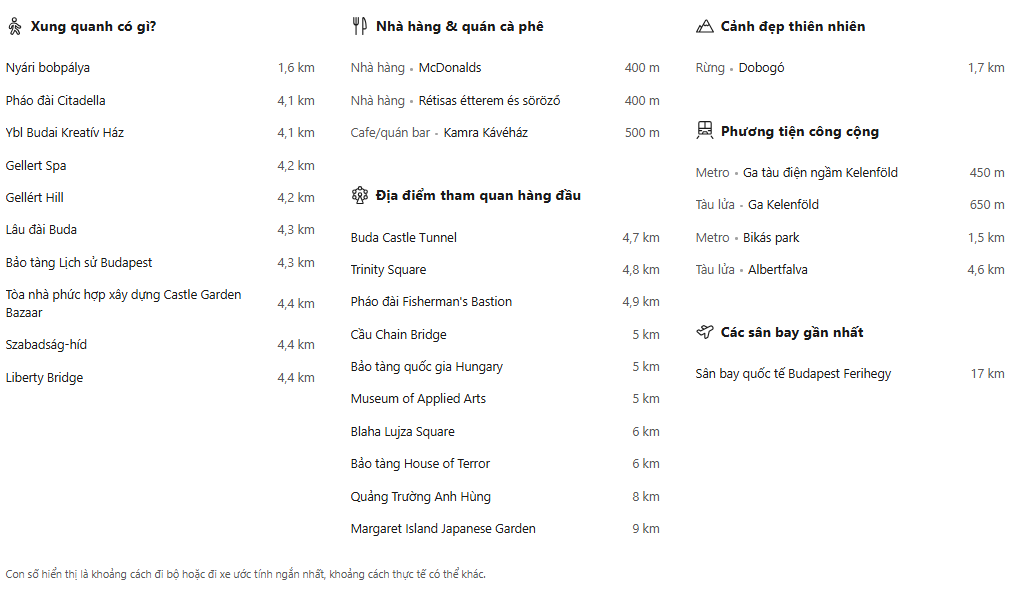Image resolution: width=1017 pixels, height=602 pixels.
Task: Click the train icon for public transport
Action: [x=704, y=131]
